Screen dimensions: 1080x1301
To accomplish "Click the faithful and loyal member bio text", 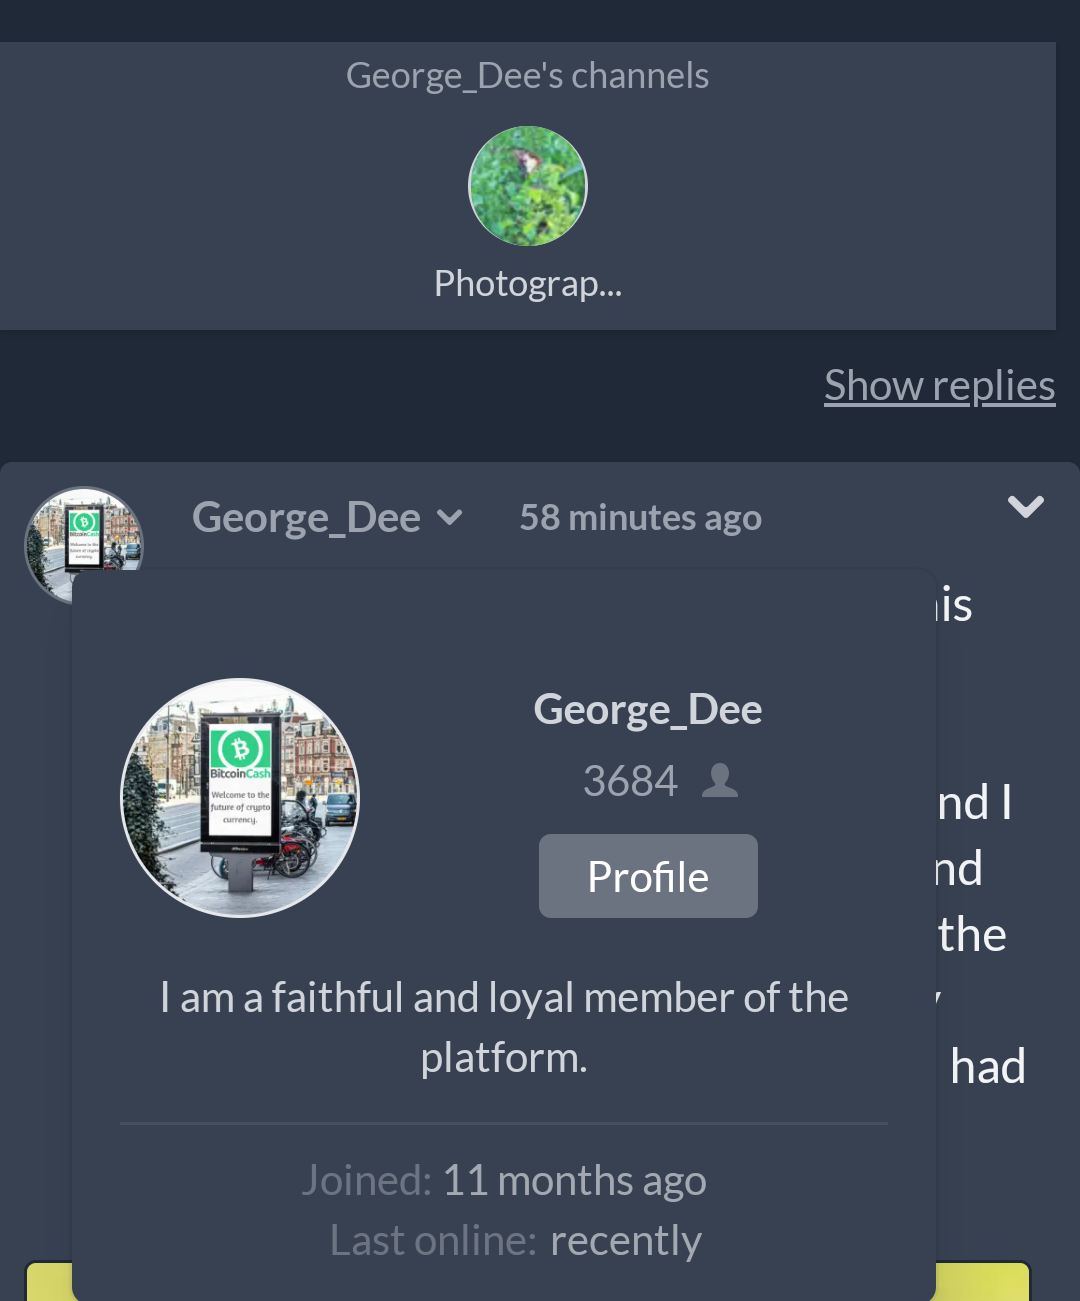I will [504, 1028].
